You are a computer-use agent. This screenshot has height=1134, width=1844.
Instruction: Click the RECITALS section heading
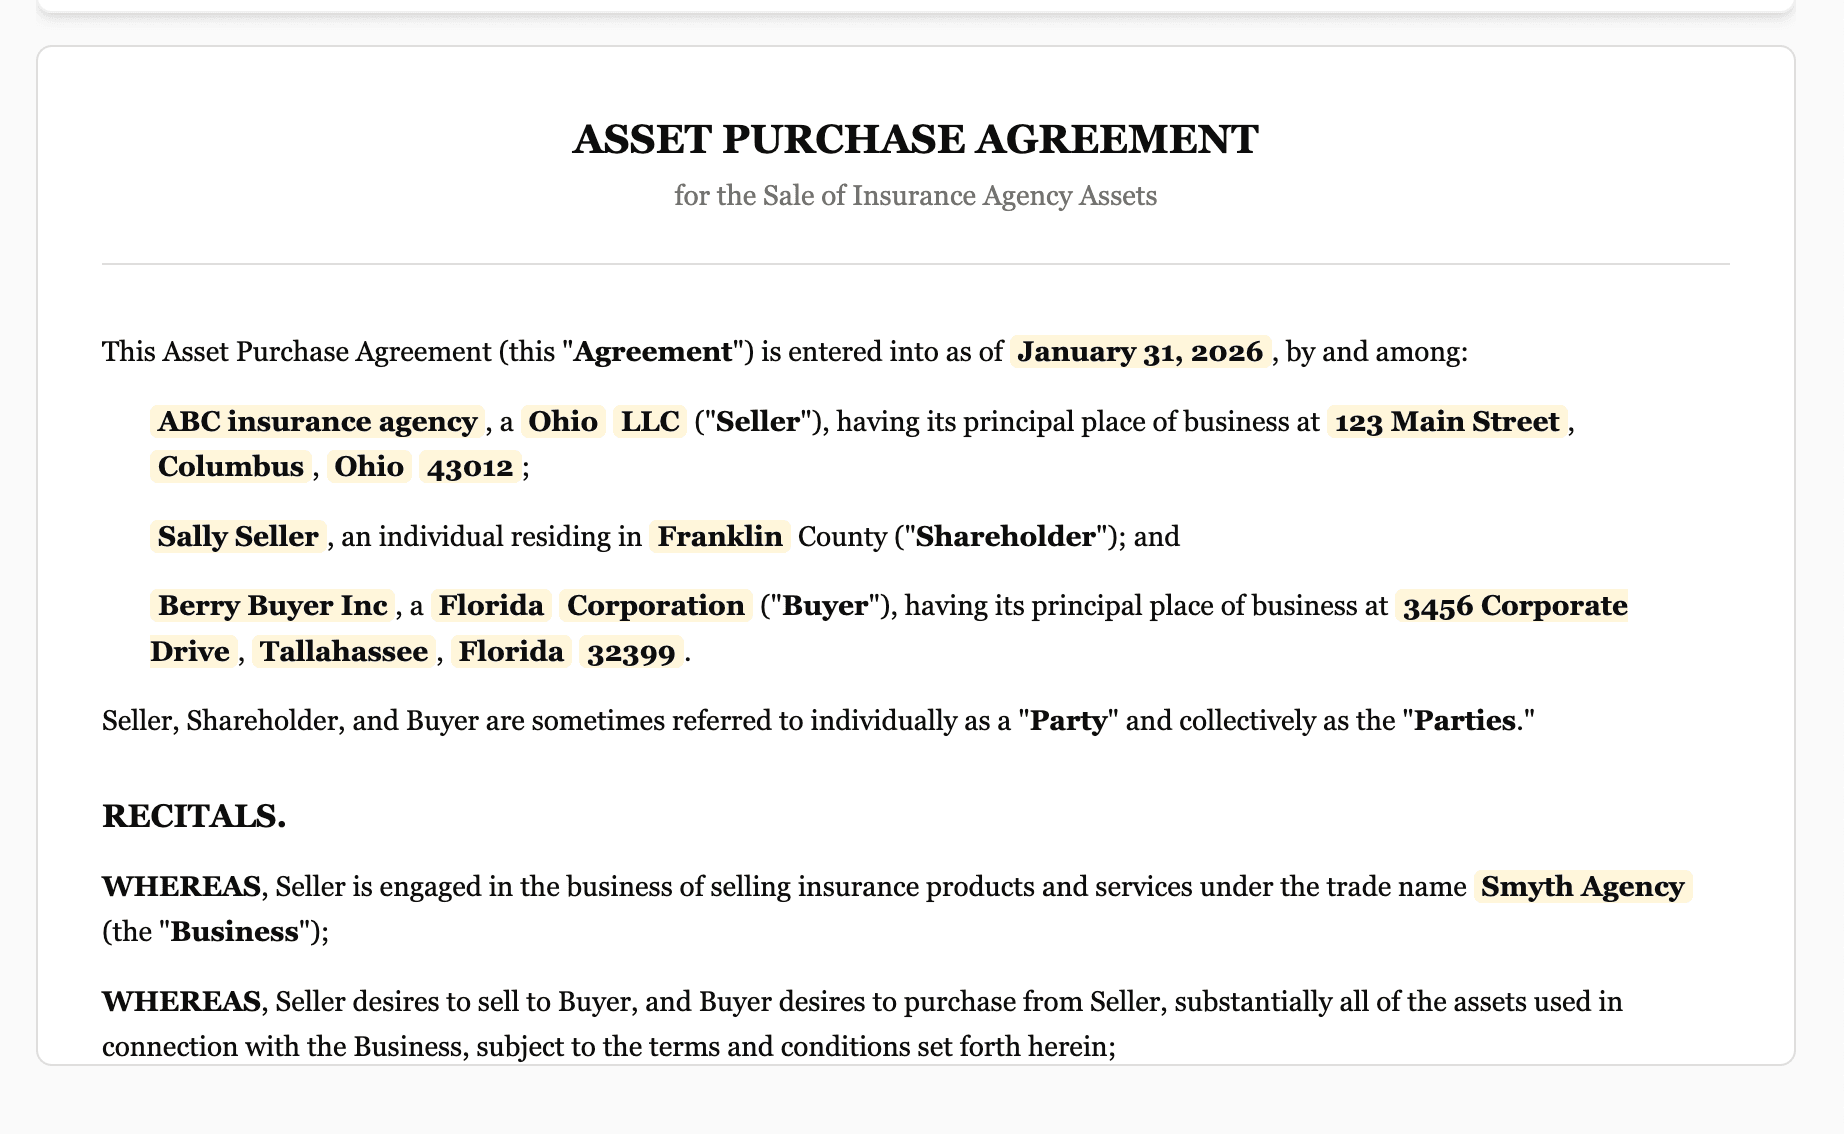[x=194, y=816]
